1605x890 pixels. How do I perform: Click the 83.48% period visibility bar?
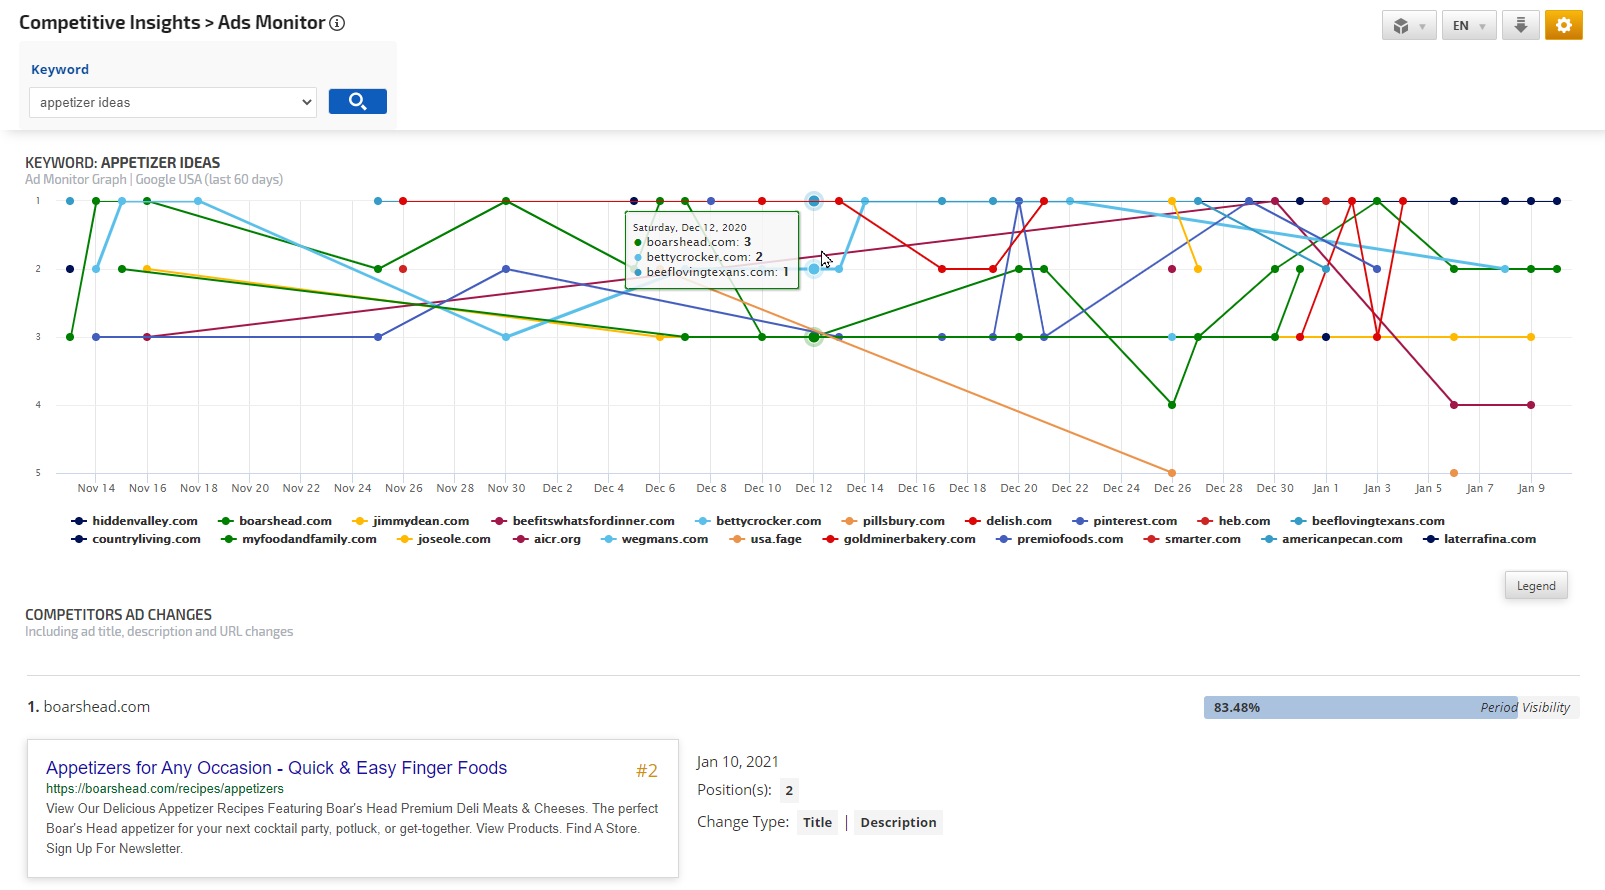click(x=1360, y=707)
